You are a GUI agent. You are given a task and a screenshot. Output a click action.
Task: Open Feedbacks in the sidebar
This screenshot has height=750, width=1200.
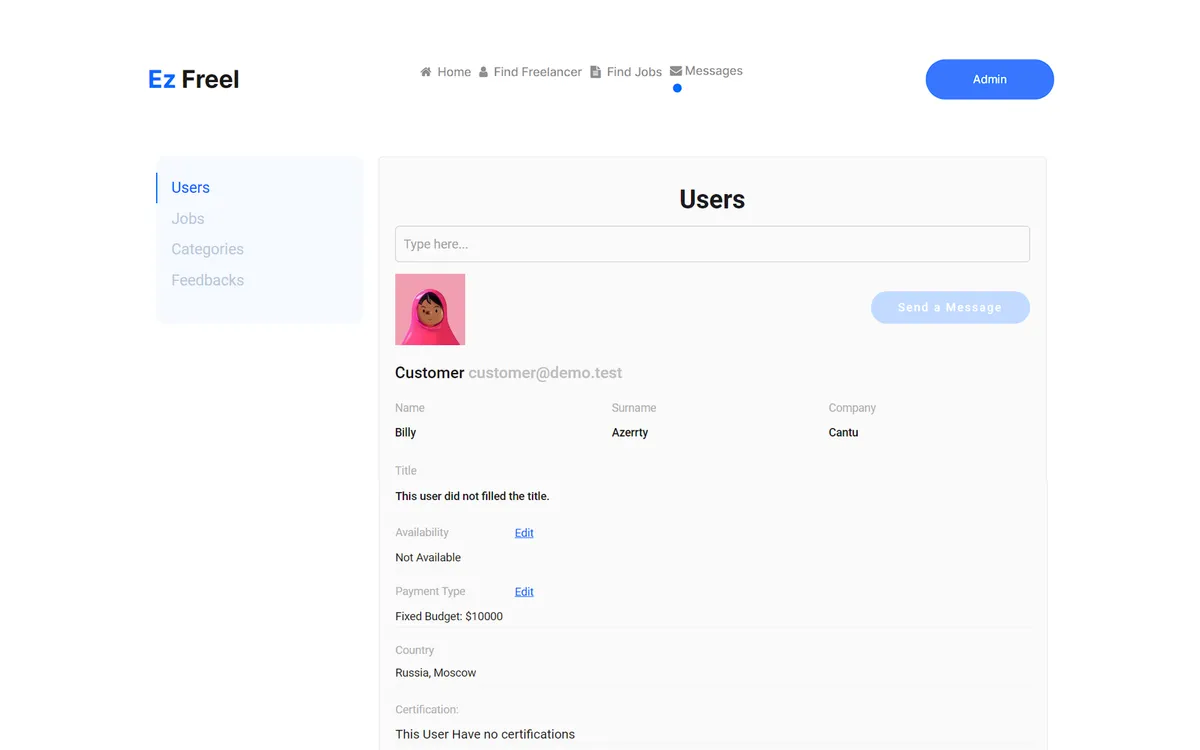207,280
